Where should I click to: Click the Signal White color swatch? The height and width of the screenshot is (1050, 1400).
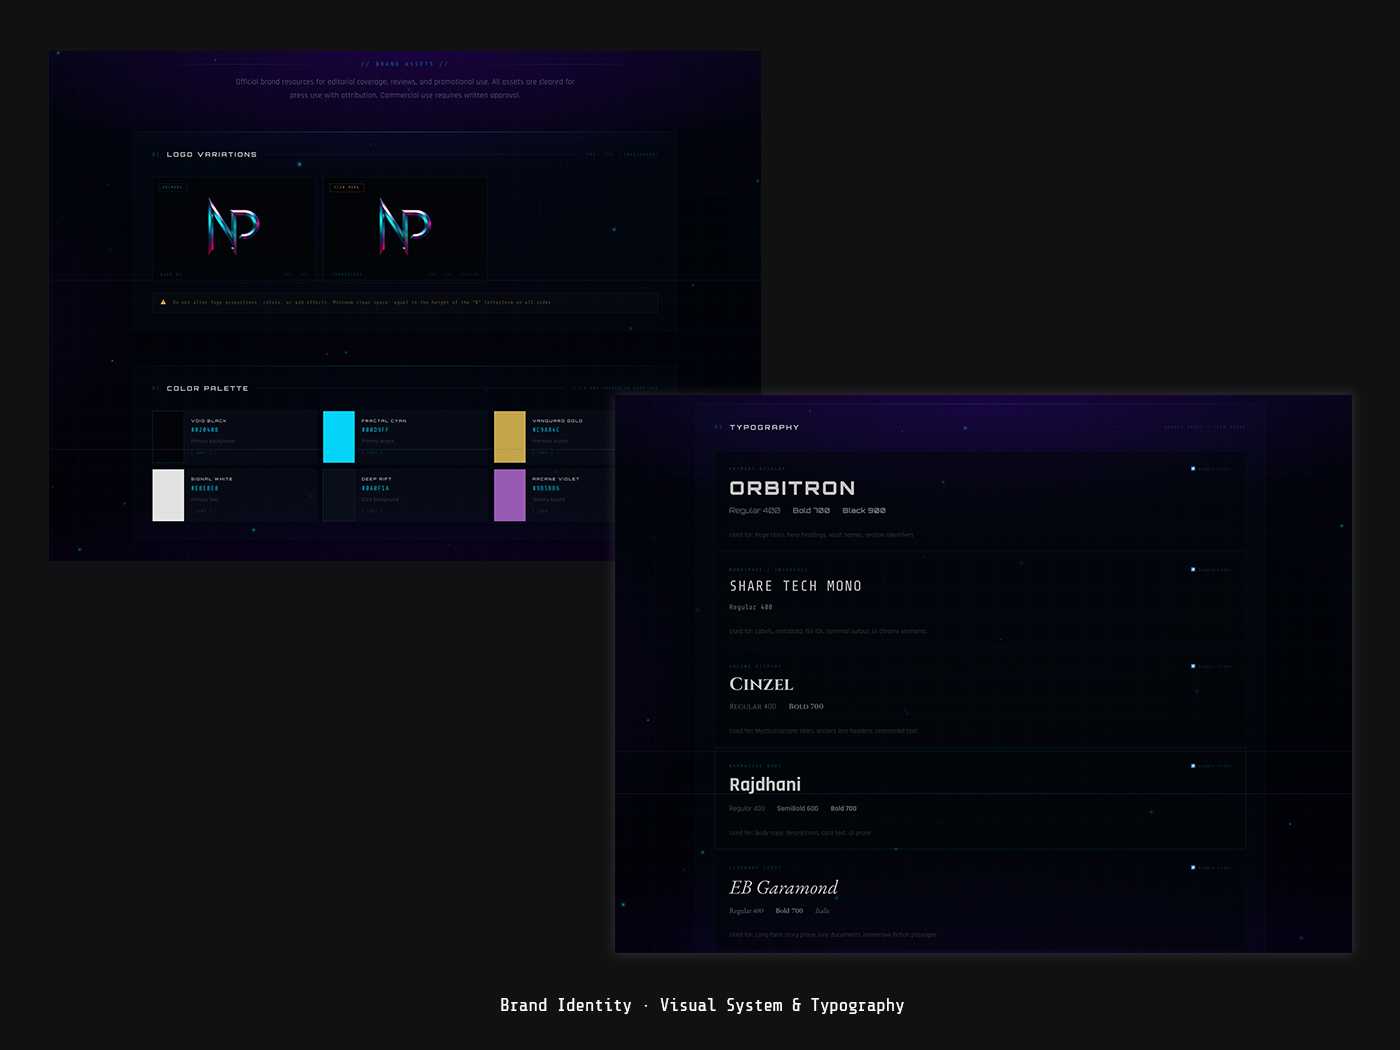(x=168, y=495)
